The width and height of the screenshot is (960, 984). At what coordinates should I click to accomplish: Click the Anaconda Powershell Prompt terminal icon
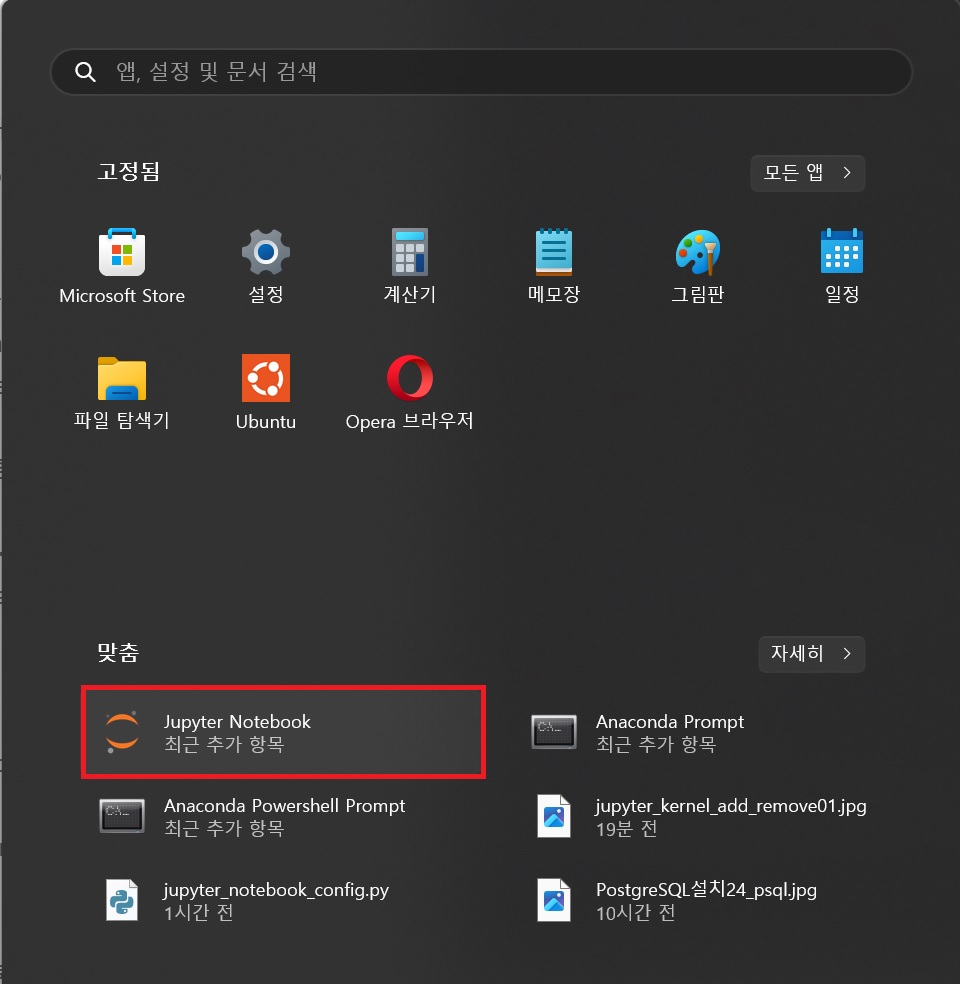point(122,816)
